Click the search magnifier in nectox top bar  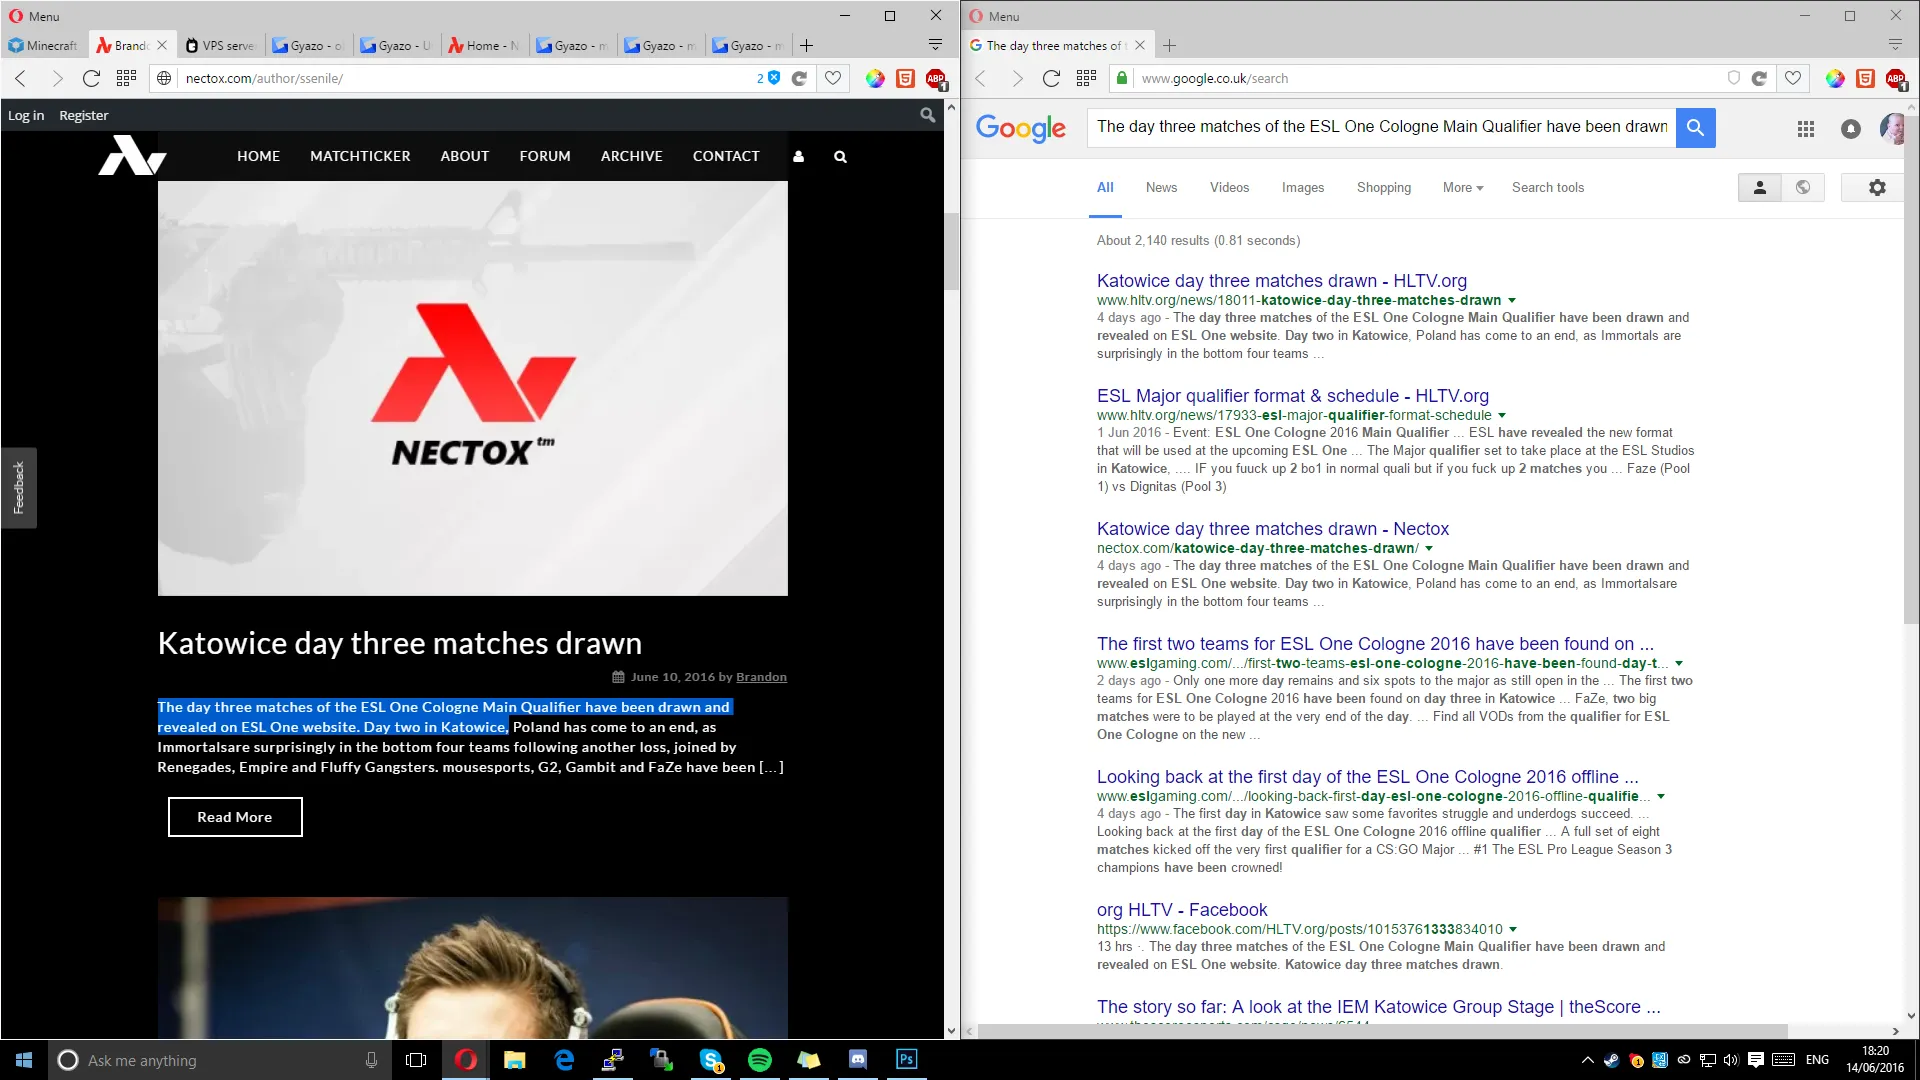point(928,115)
